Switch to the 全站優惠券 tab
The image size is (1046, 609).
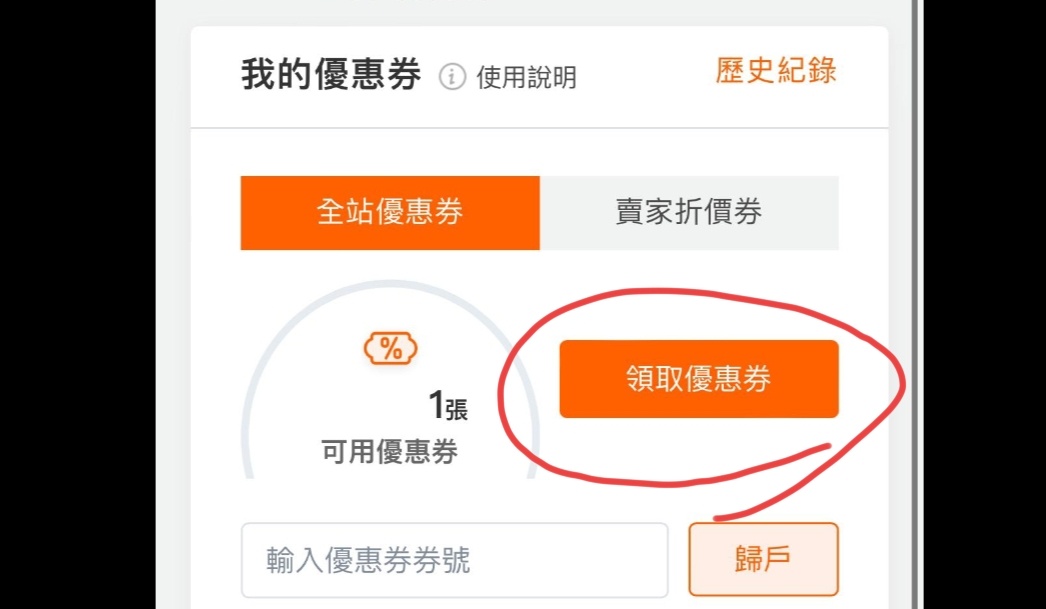390,213
